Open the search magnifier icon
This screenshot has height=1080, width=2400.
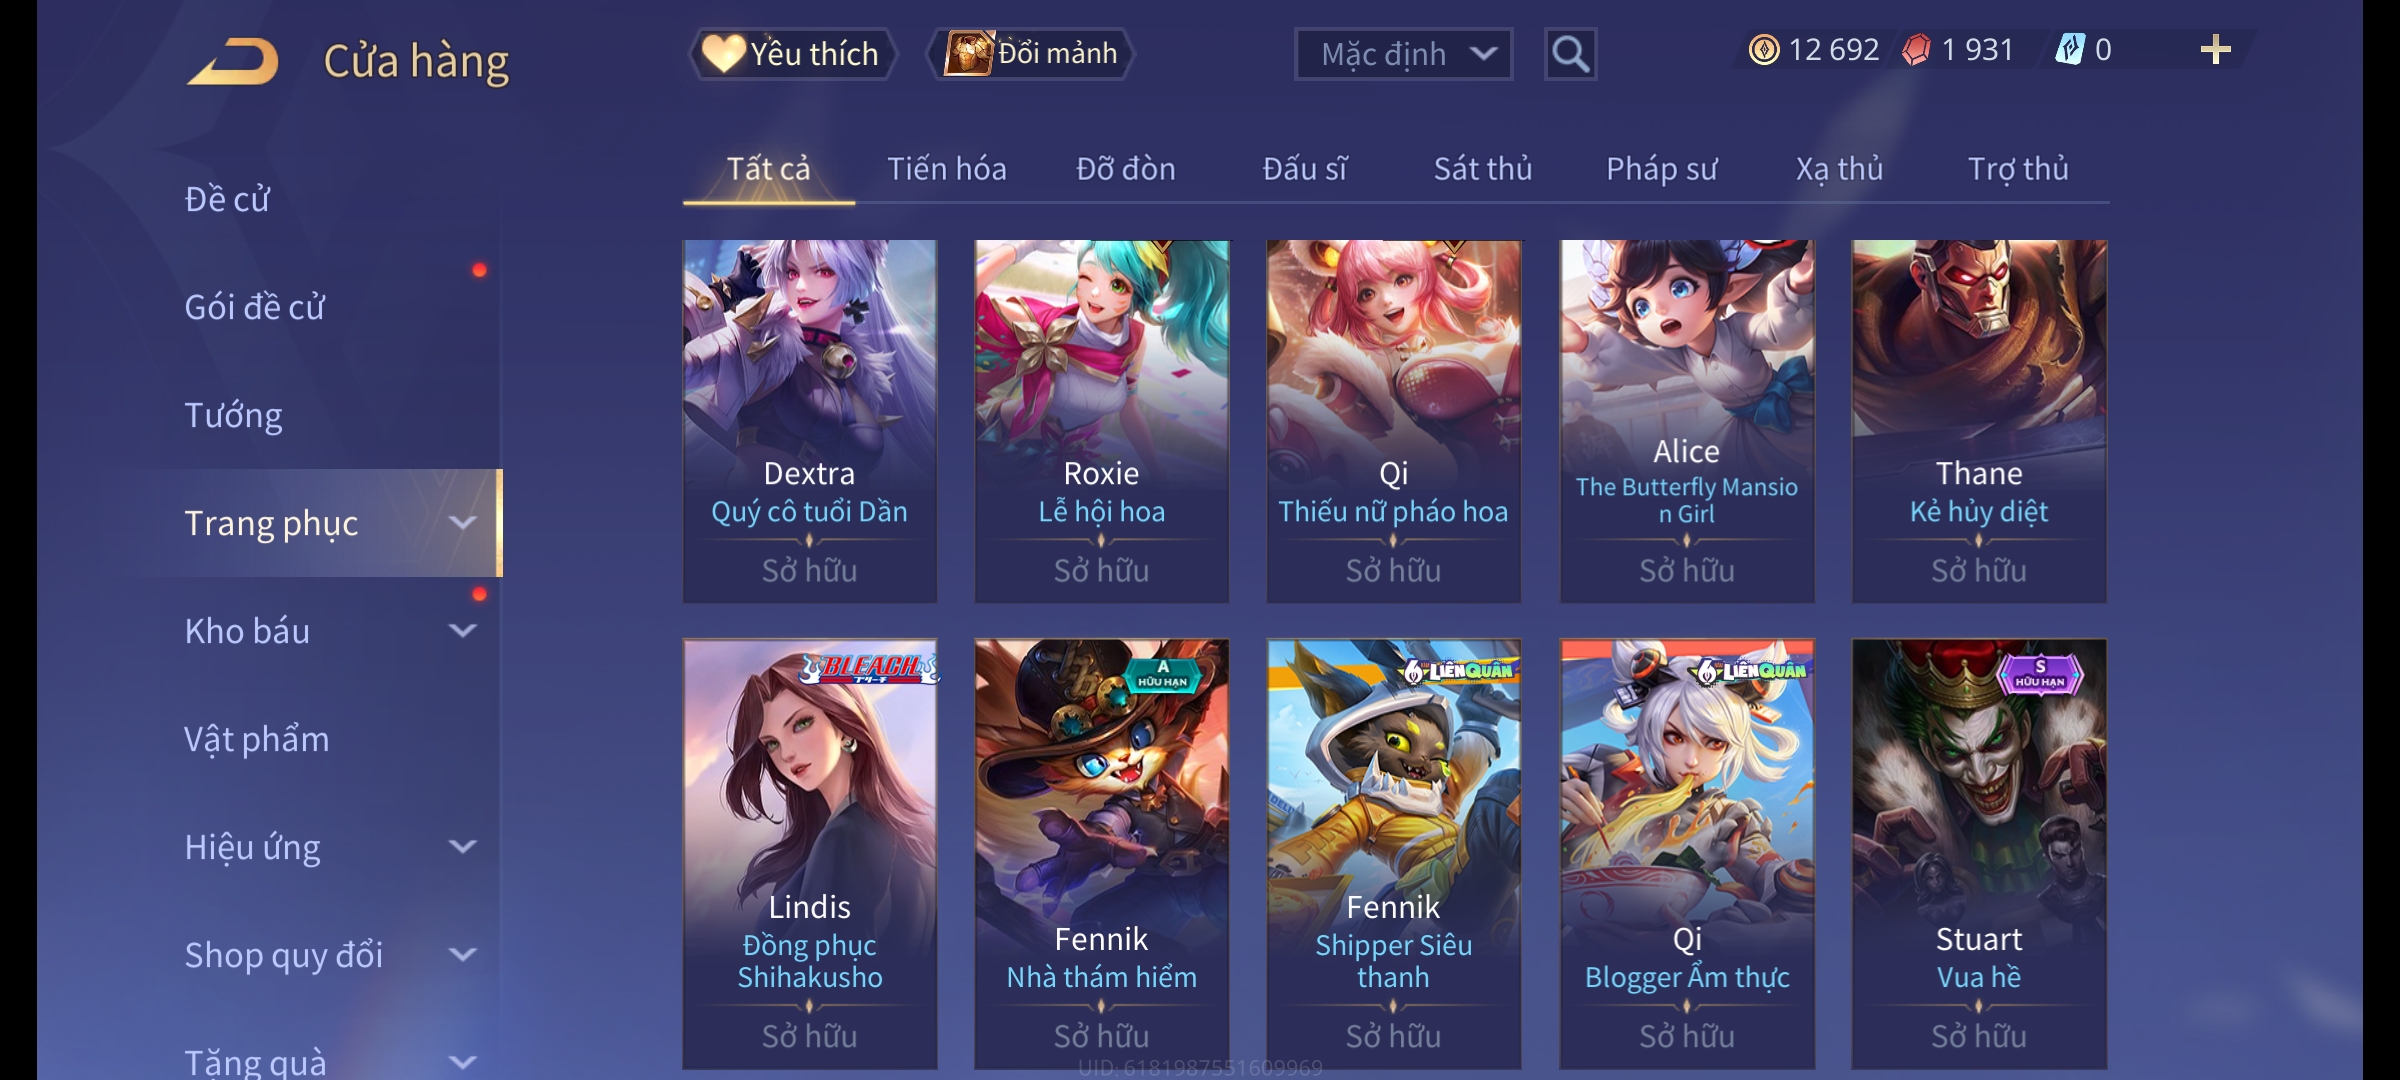pyautogui.click(x=1570, y=54)
